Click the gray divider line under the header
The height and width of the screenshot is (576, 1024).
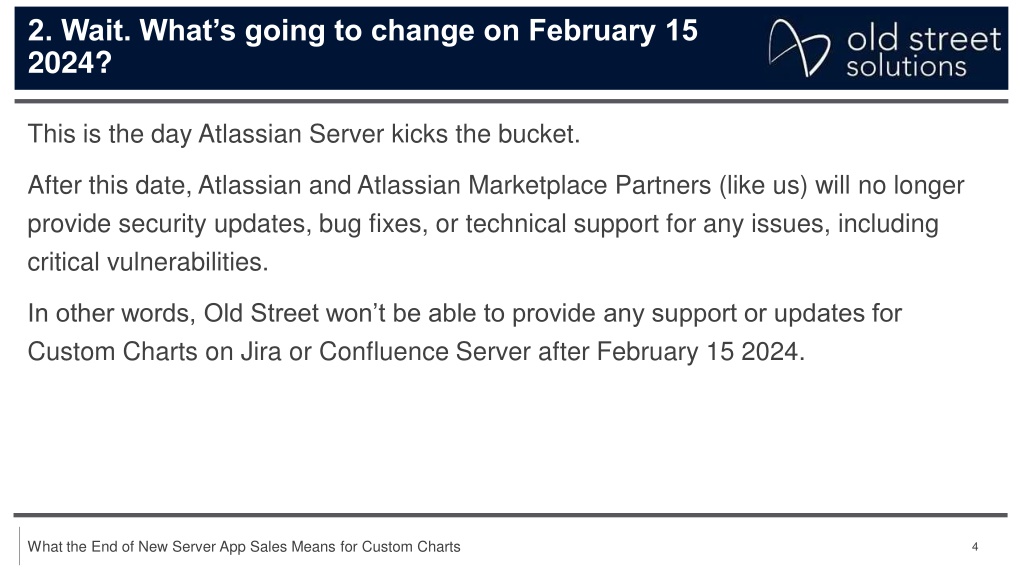(511, 101)
